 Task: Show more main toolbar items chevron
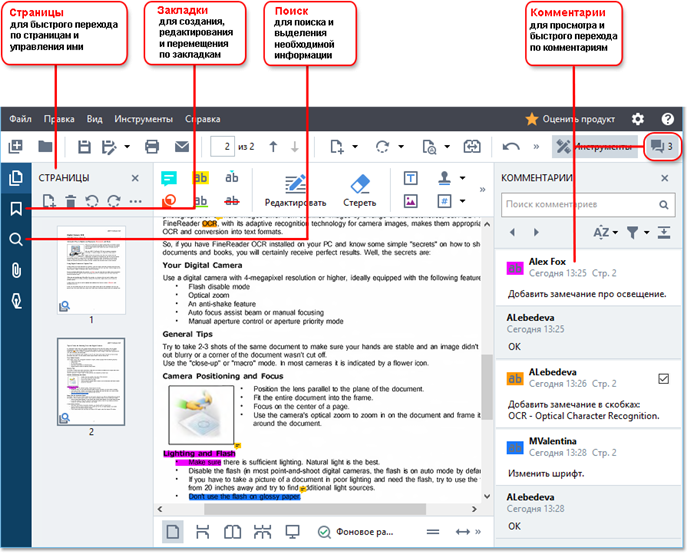click(x=536, y=147)
